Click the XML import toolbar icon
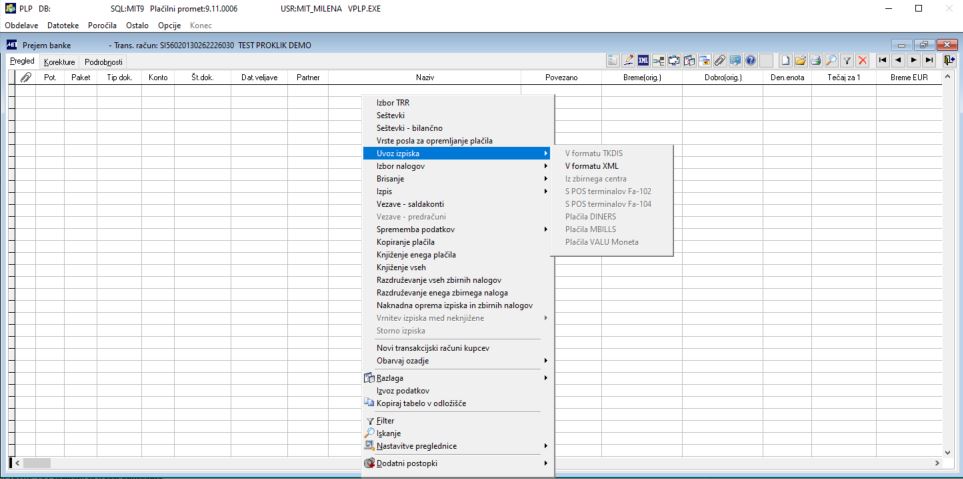 click(644, 60)
